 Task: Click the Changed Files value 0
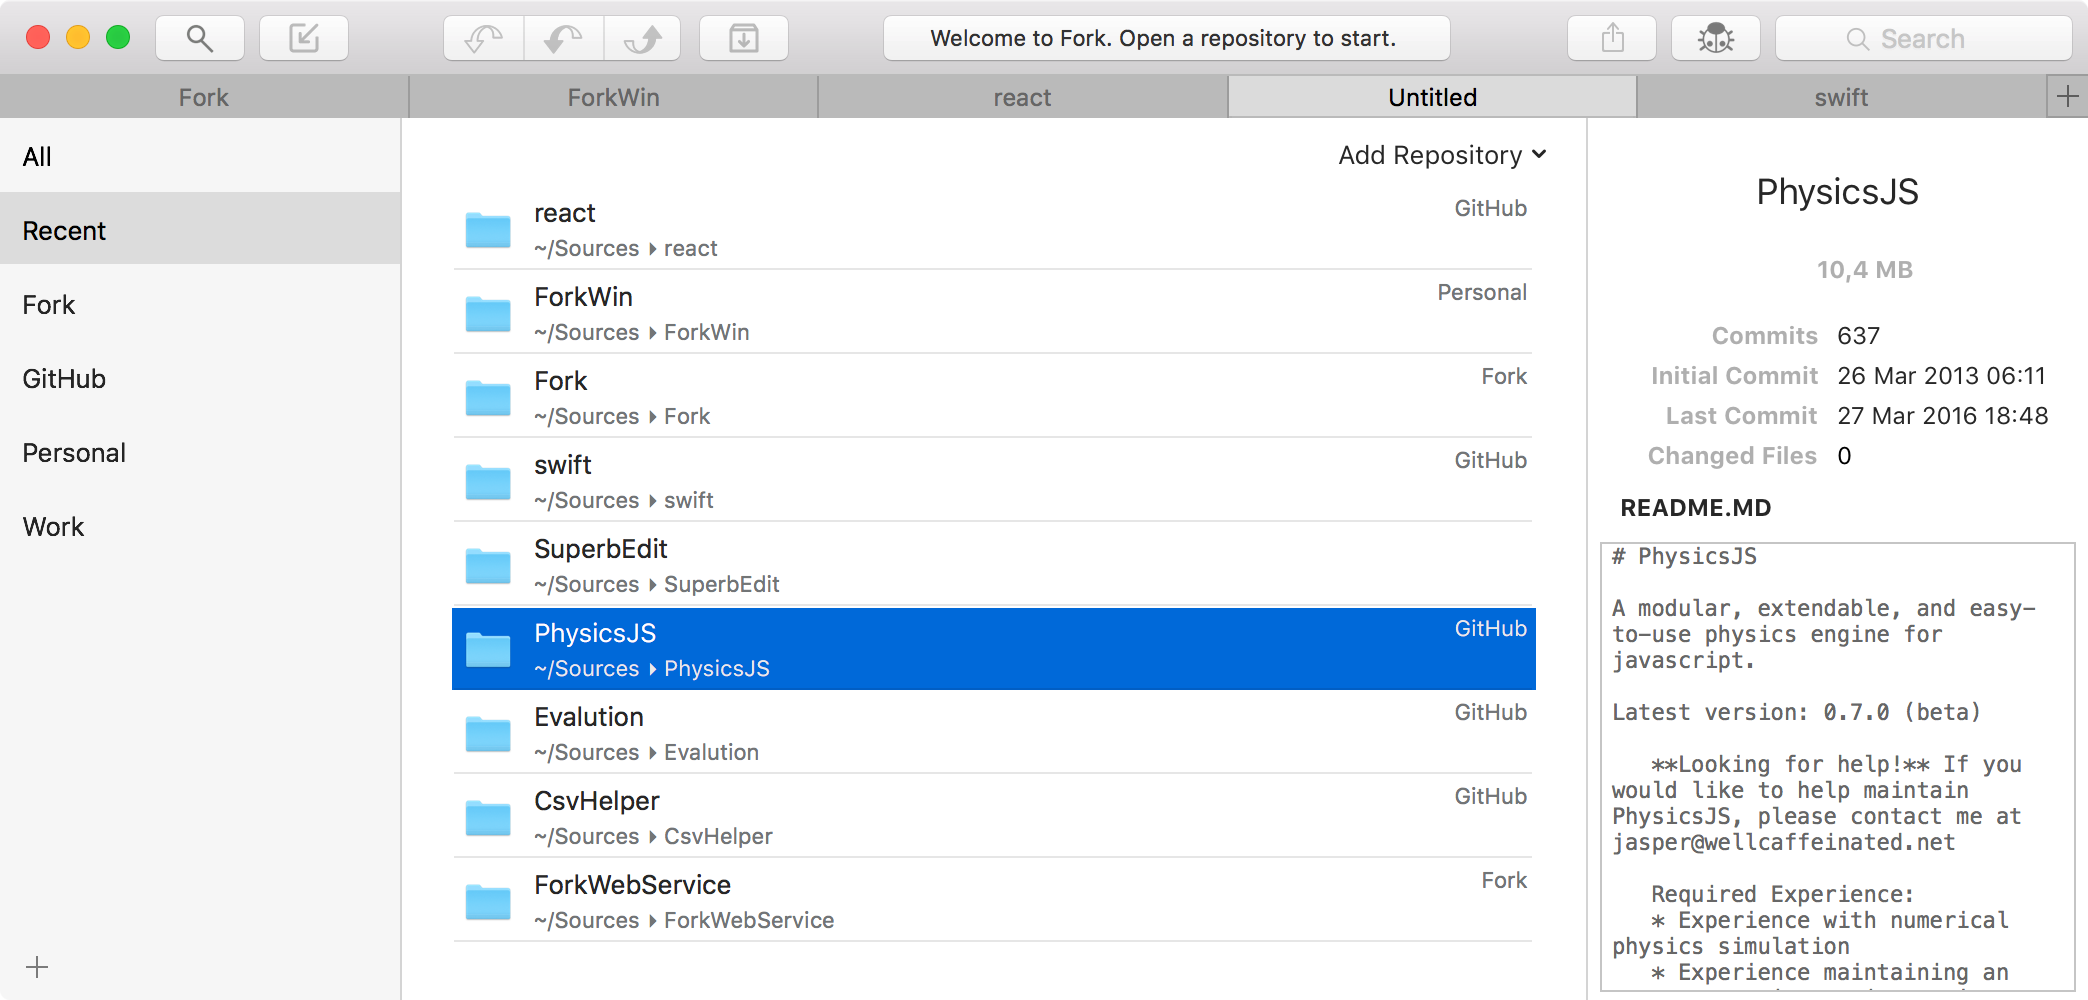(1844, 456)
